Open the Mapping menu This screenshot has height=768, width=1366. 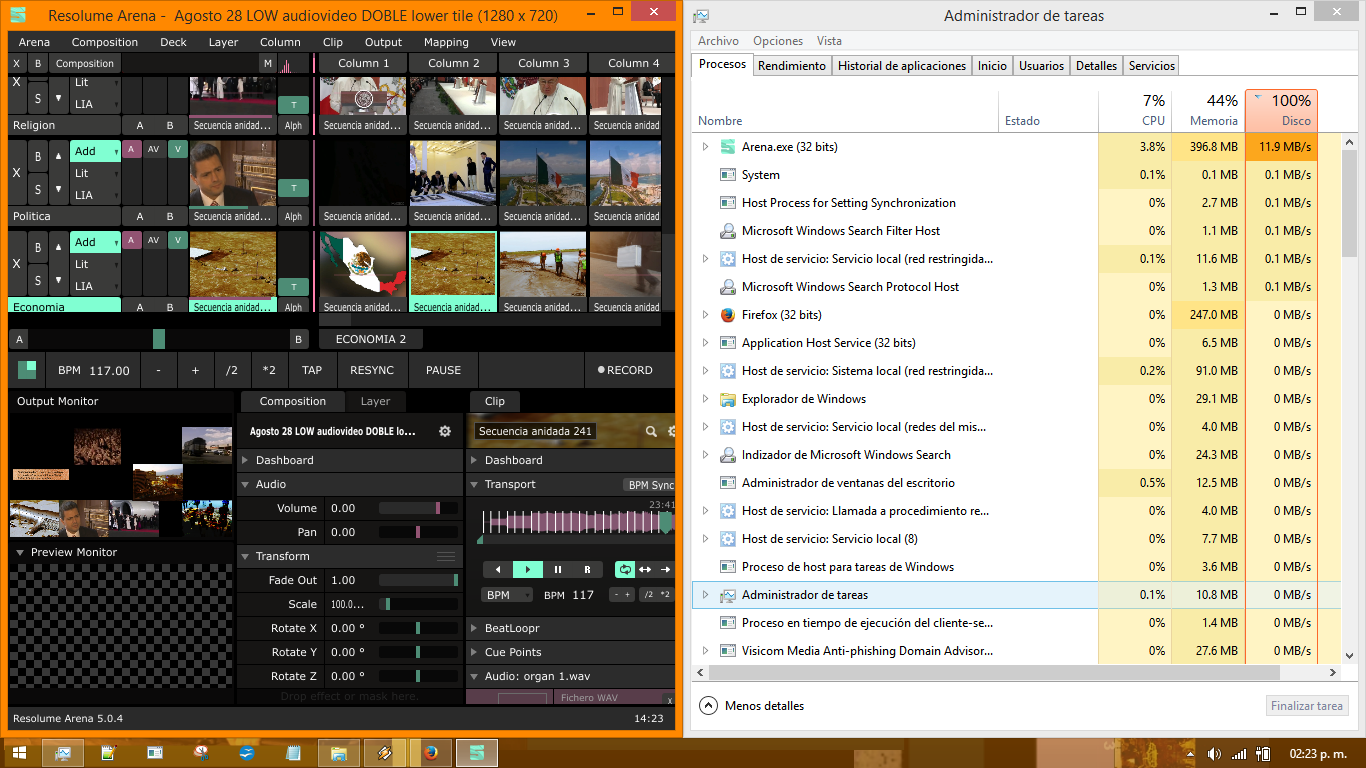(445, 42)
